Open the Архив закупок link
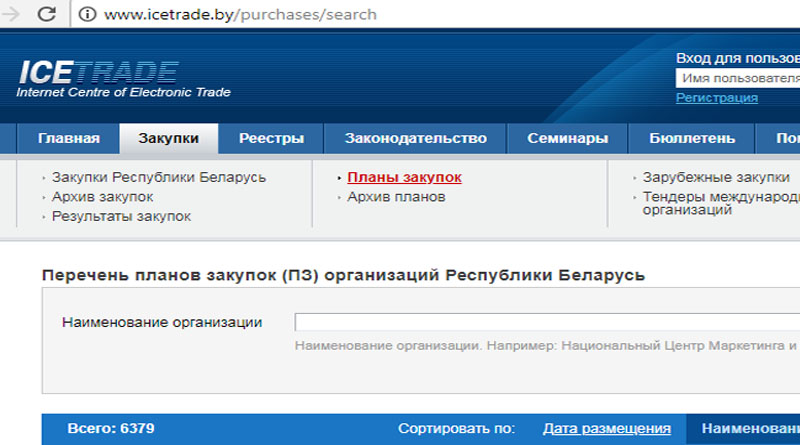This screenshot has height=445, width=800. (x=103, y=196)
